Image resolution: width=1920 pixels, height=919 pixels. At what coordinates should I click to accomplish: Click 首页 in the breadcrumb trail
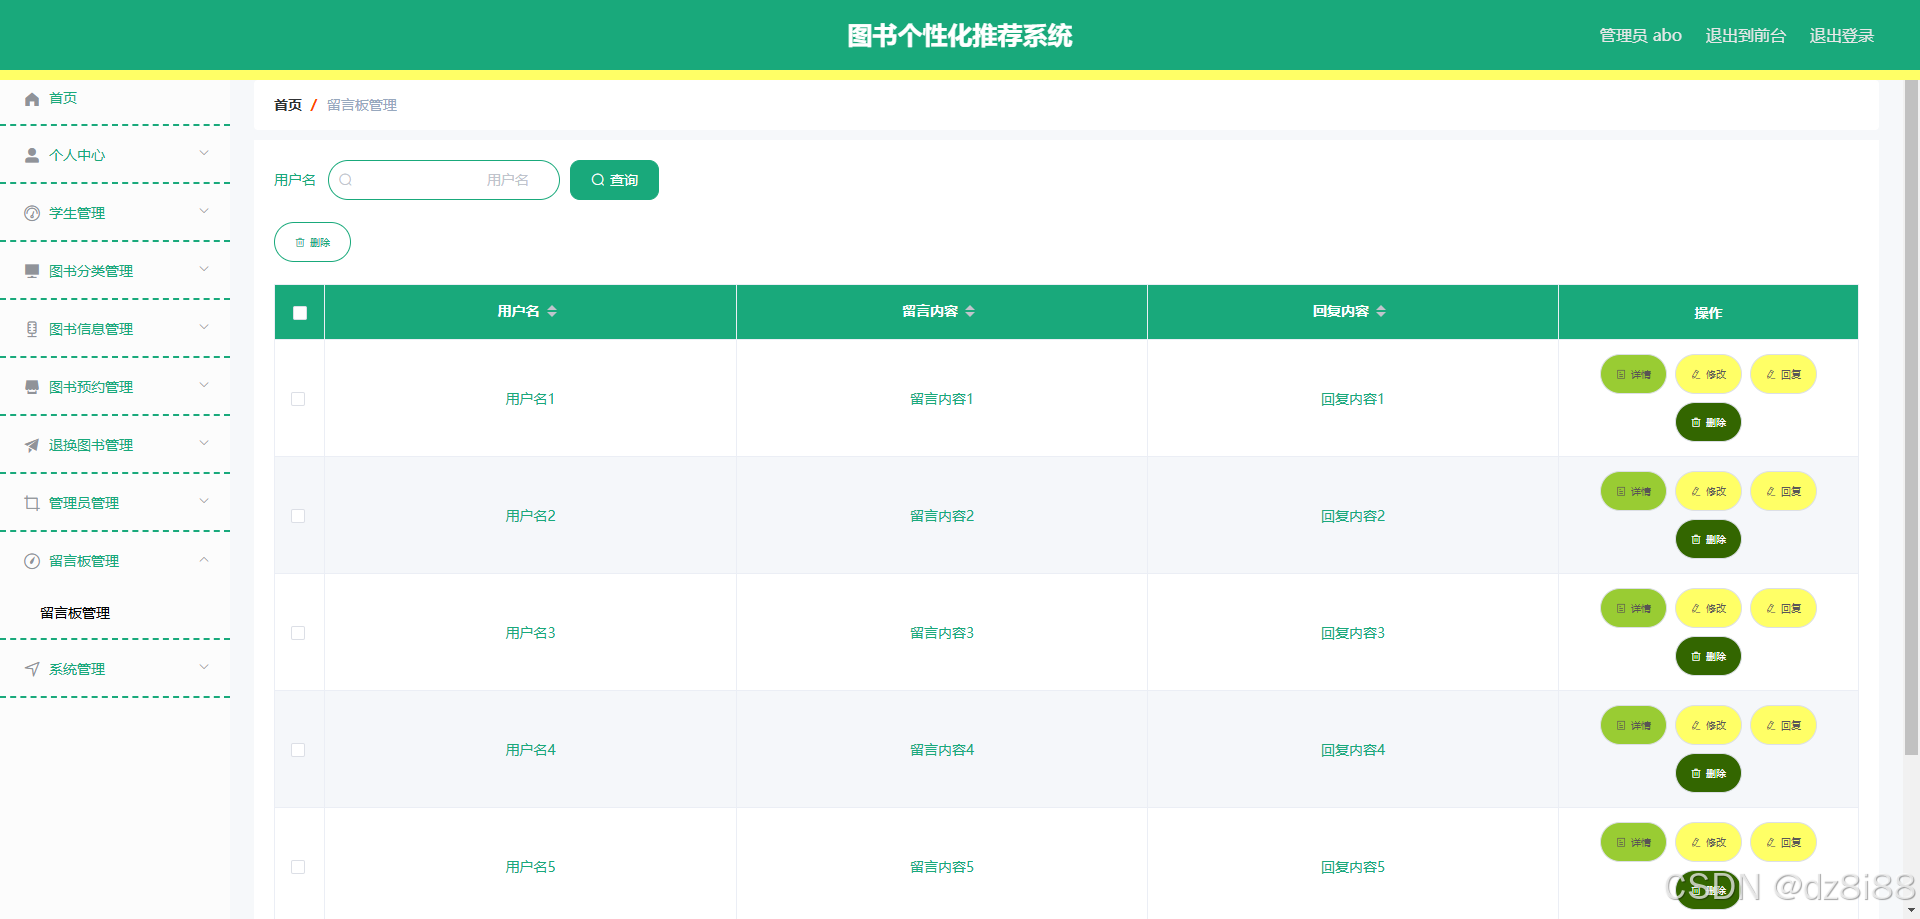coord(287,105)
